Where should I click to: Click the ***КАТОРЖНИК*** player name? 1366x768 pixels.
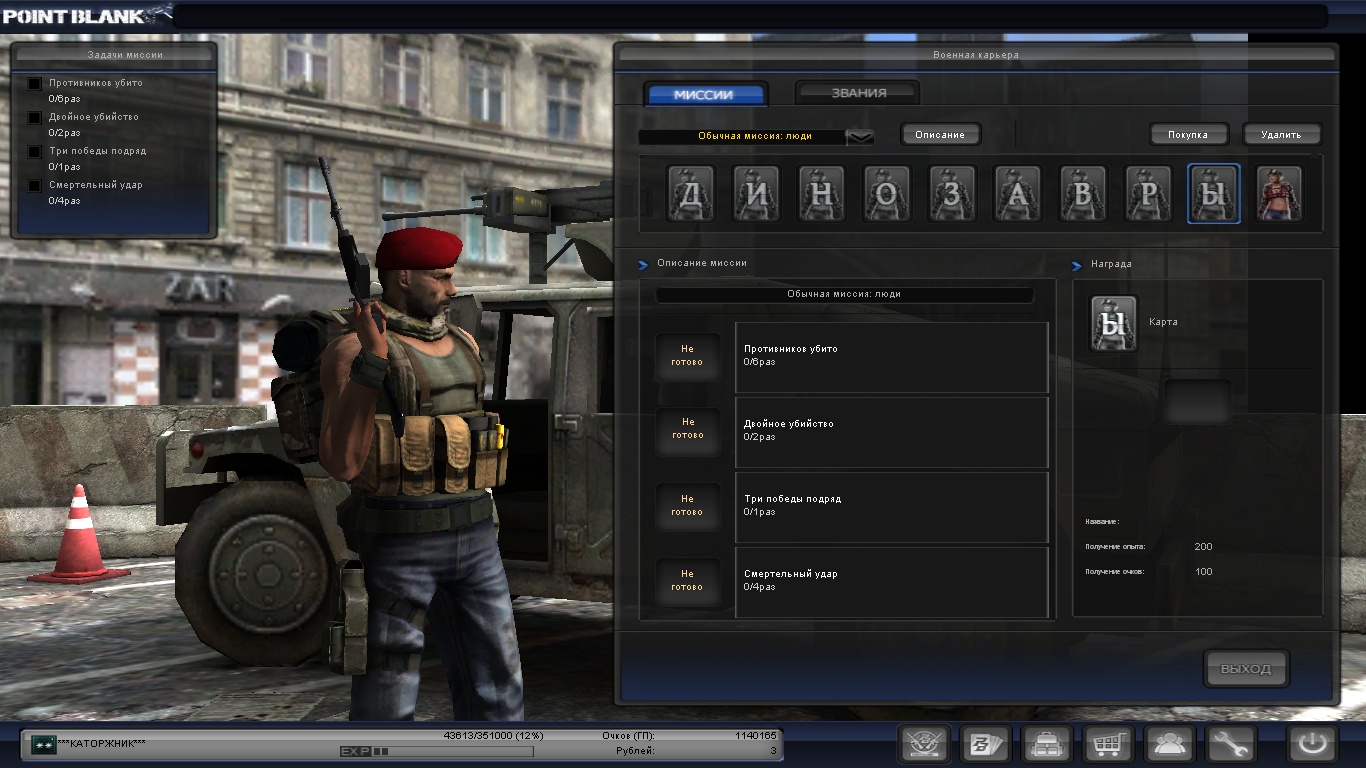102,744
